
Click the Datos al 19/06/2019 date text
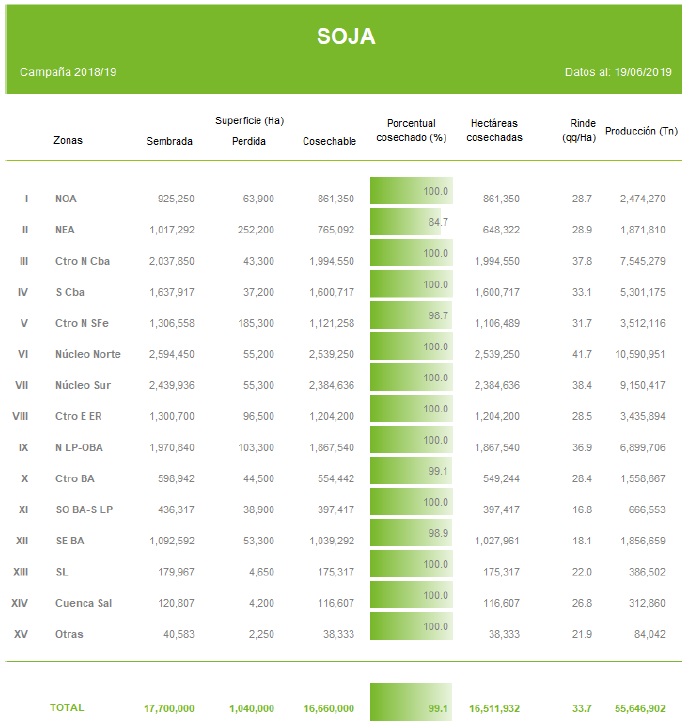tap(621, 73)
